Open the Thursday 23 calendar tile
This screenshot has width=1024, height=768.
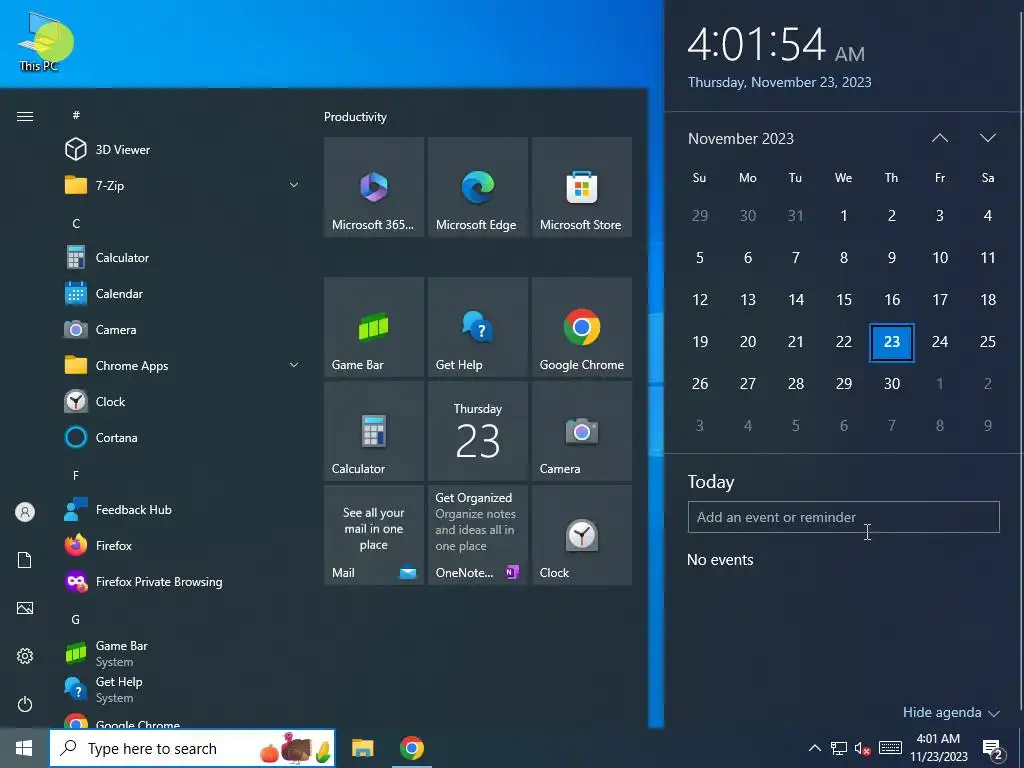pyautogui.click(x=477, y=431)
